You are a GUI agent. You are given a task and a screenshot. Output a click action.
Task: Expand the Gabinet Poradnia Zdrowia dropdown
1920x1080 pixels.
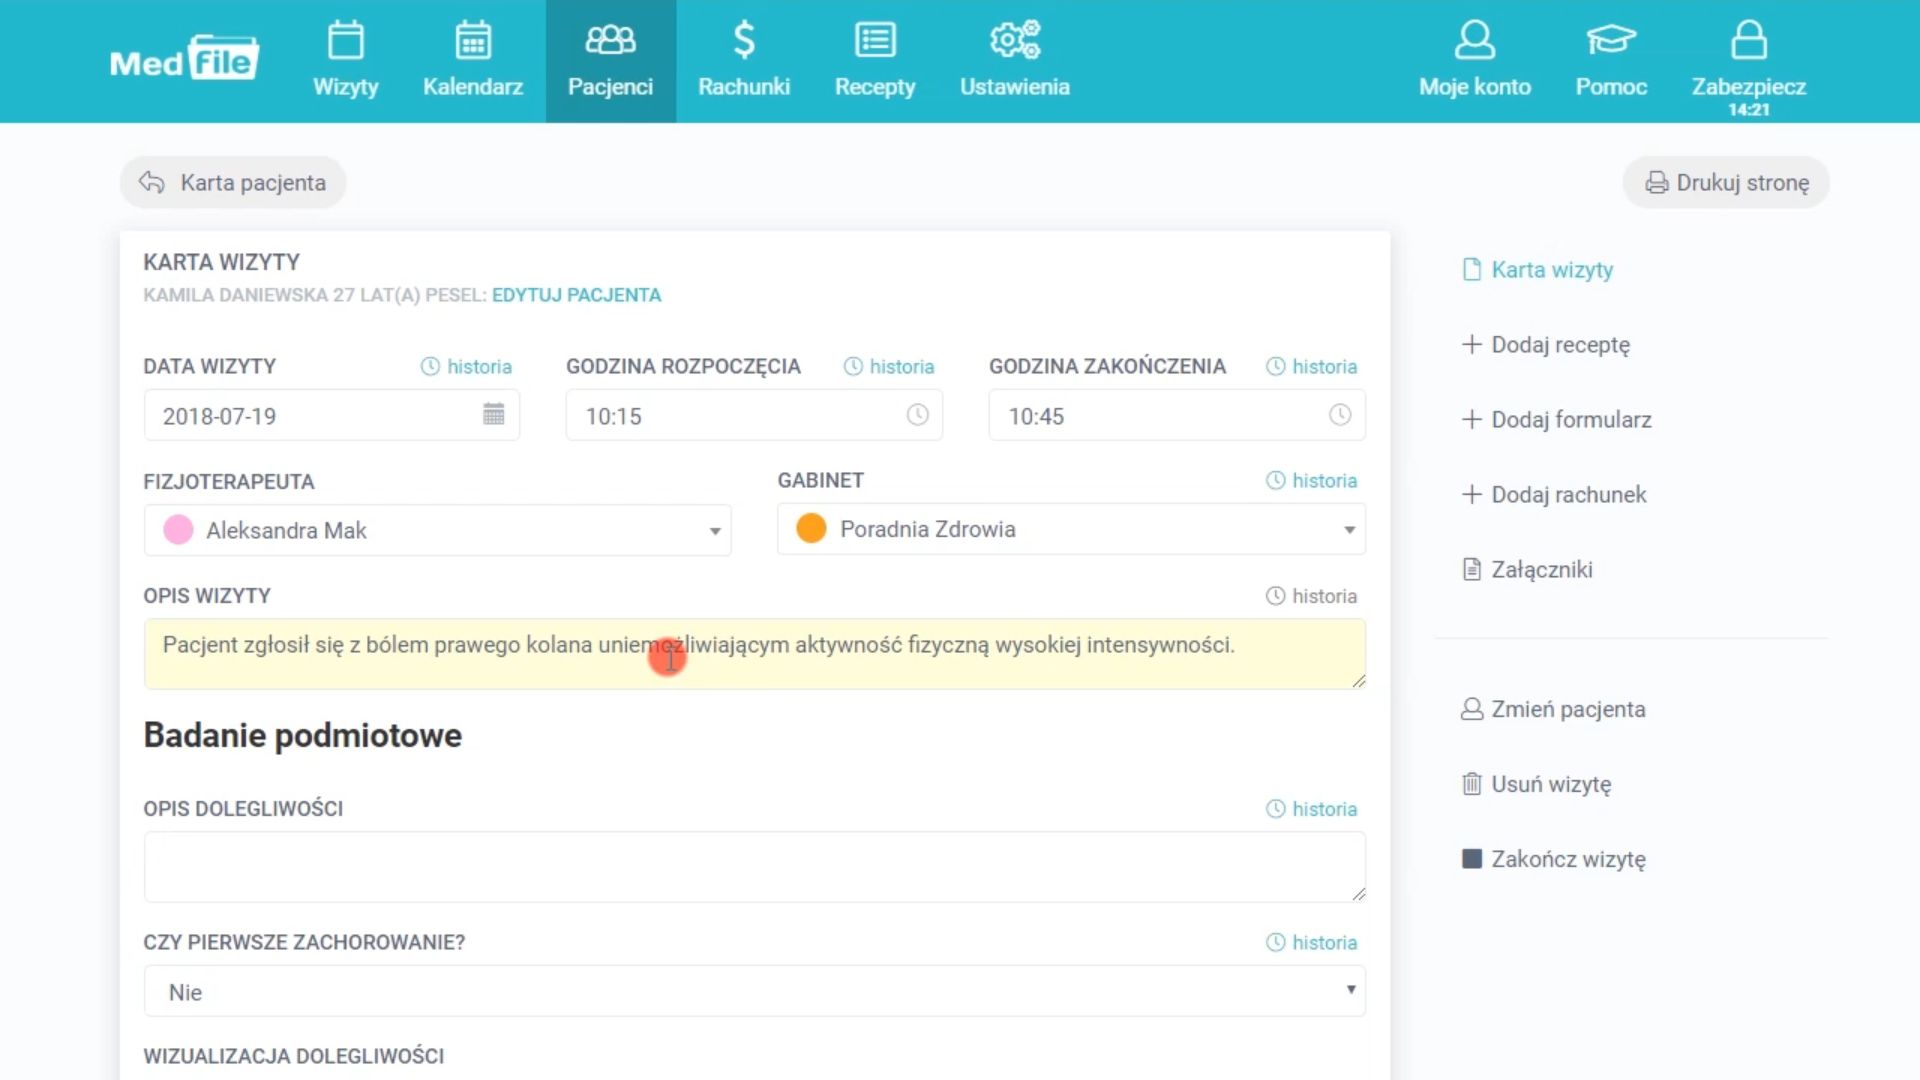(1348, 530)
